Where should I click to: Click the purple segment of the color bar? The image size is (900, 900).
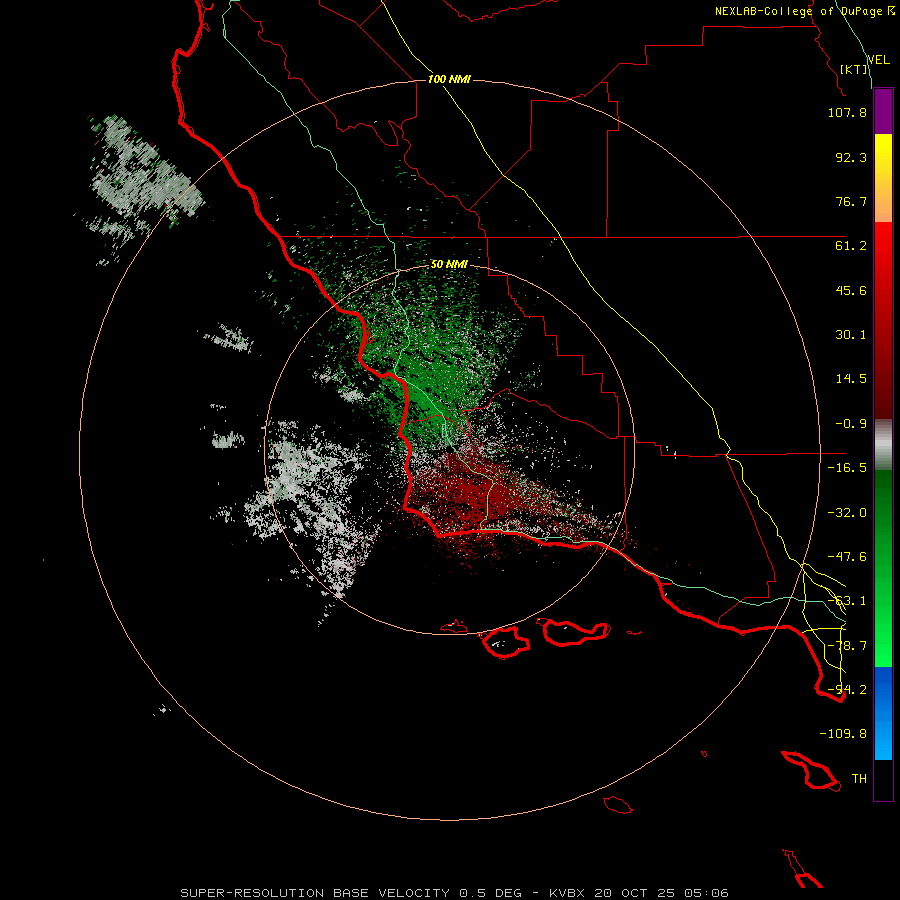pos(883,112)
